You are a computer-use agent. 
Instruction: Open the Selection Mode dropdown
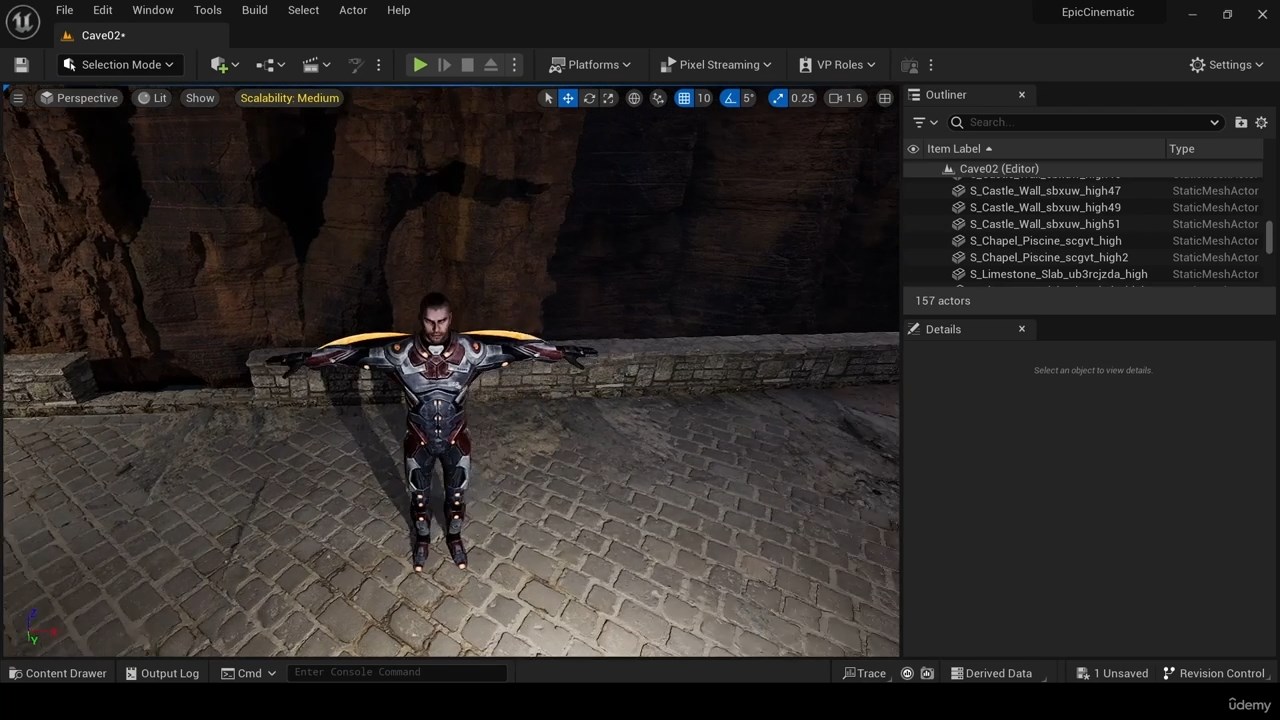pos(118,65)
